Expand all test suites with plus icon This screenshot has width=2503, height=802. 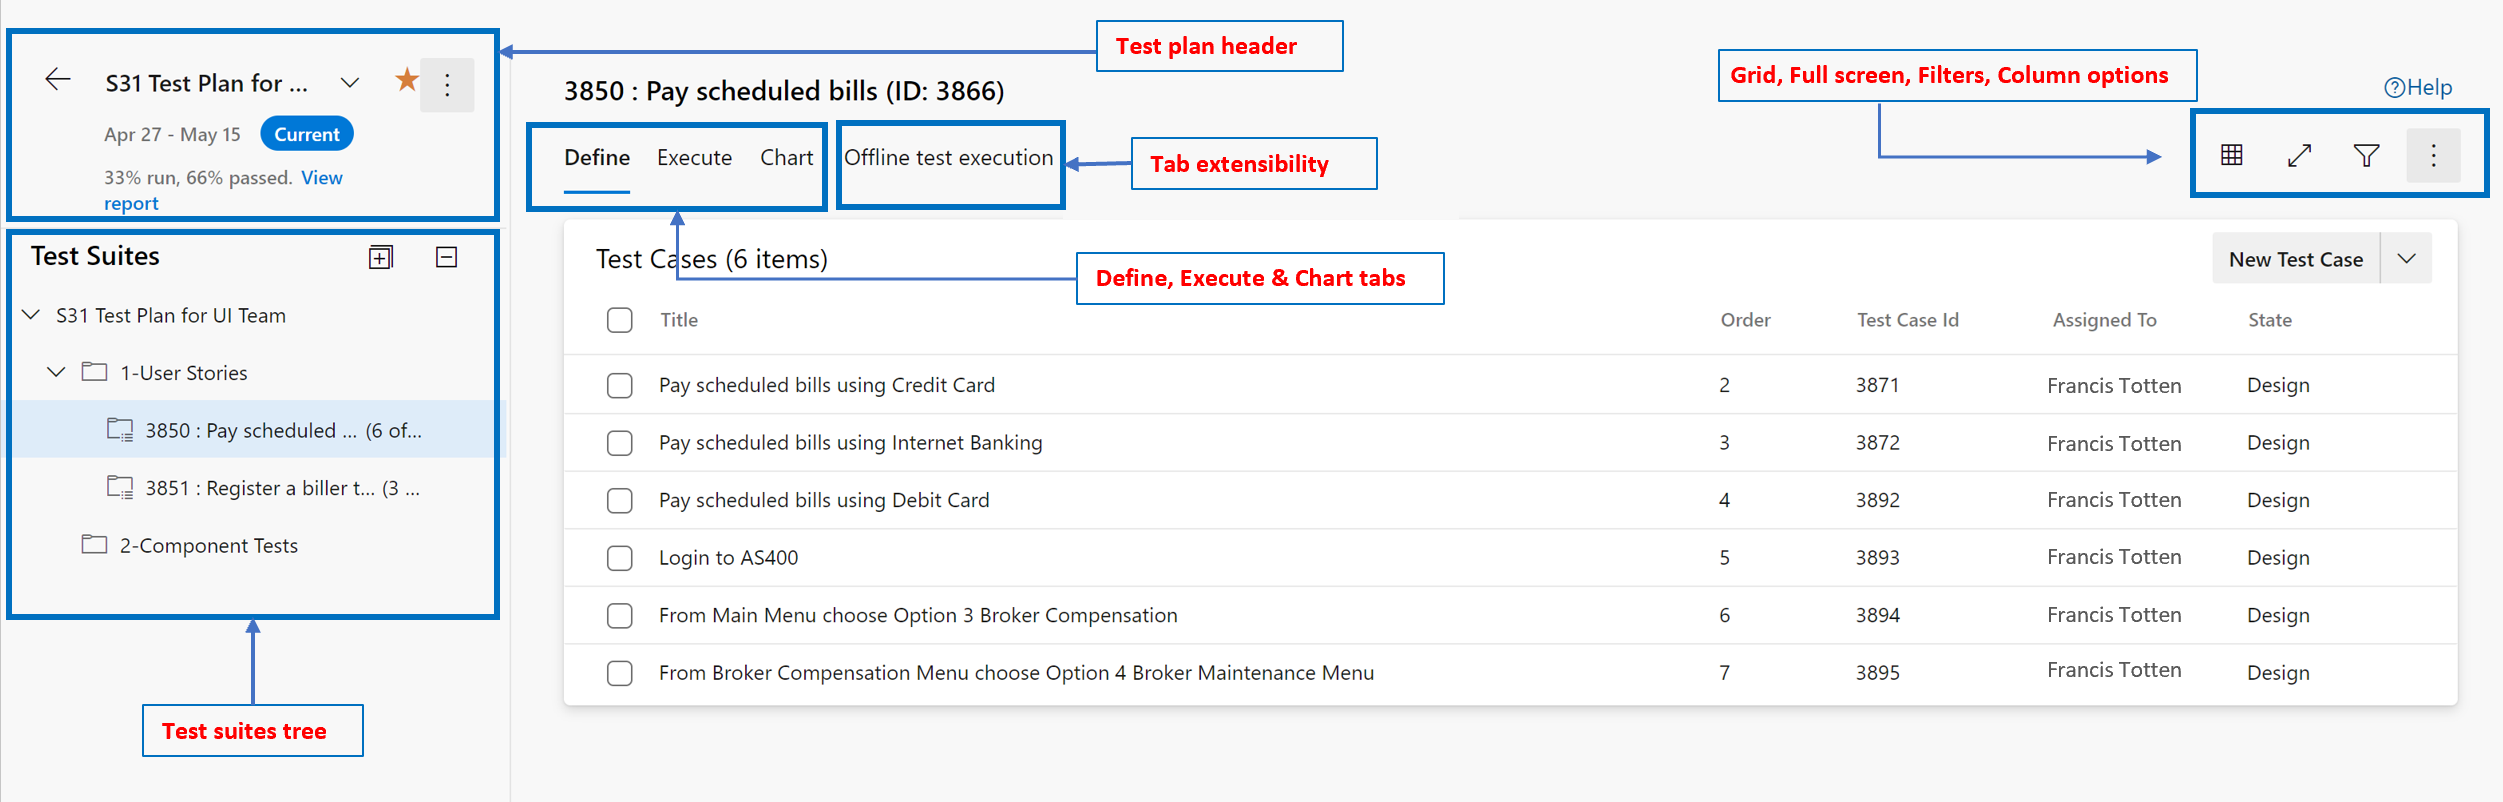(x=381, y=257)
